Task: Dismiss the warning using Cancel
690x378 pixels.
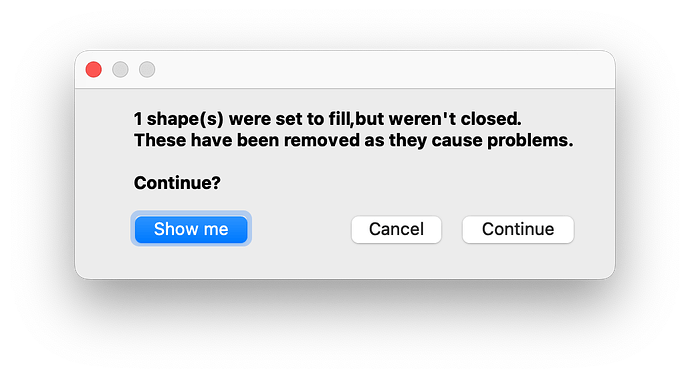Action: coord(396,229)
